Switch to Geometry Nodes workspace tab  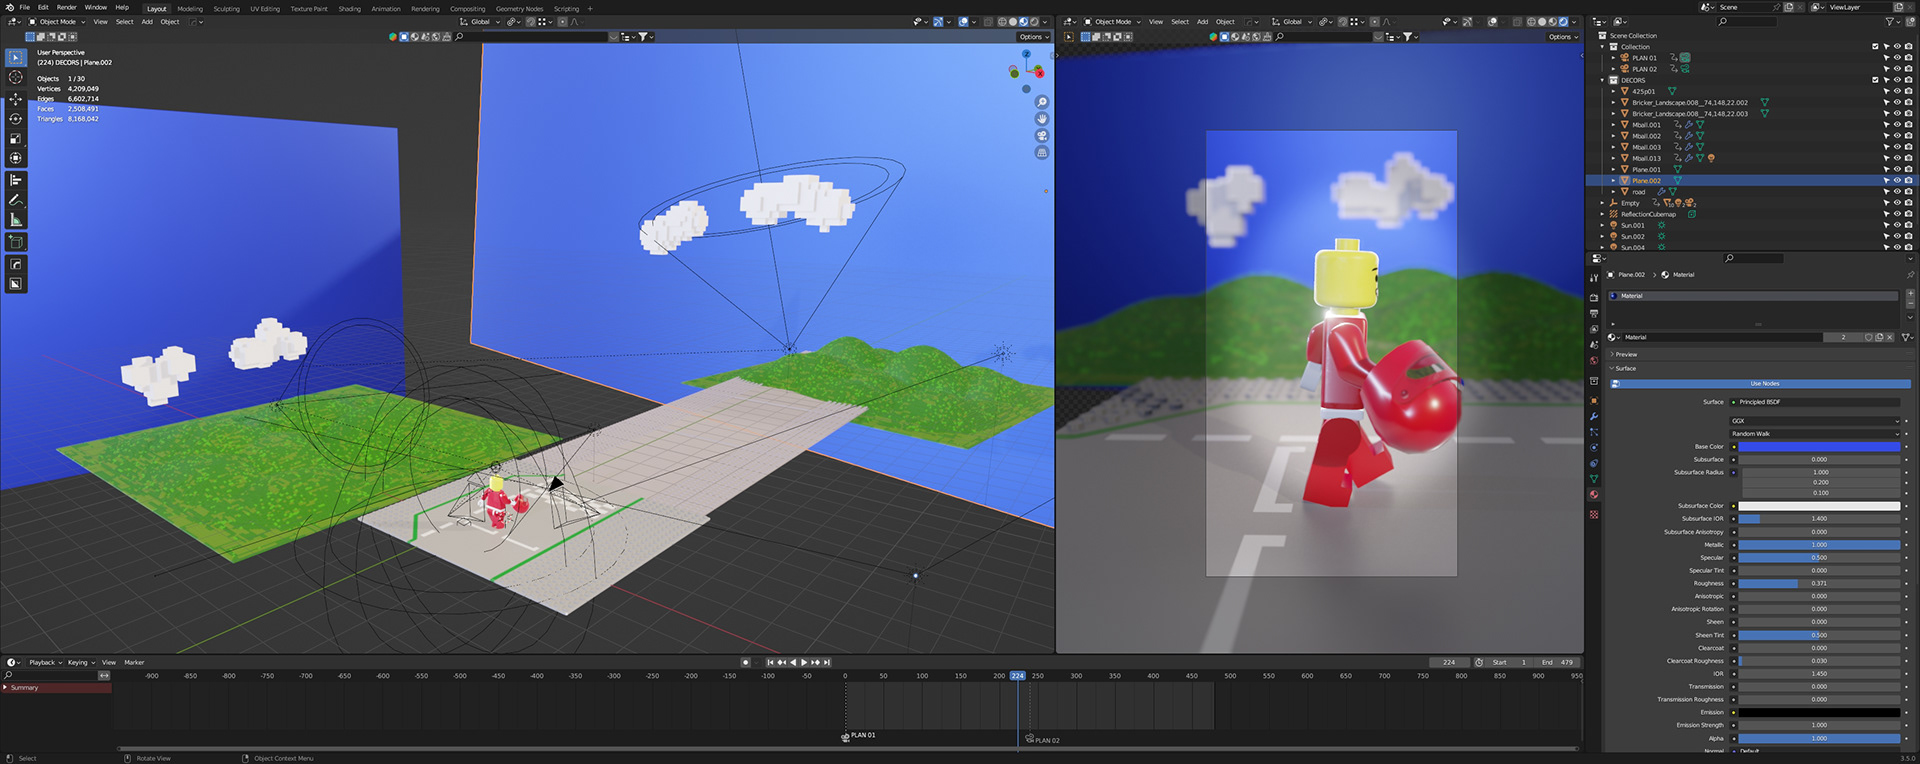click(519, 9)
